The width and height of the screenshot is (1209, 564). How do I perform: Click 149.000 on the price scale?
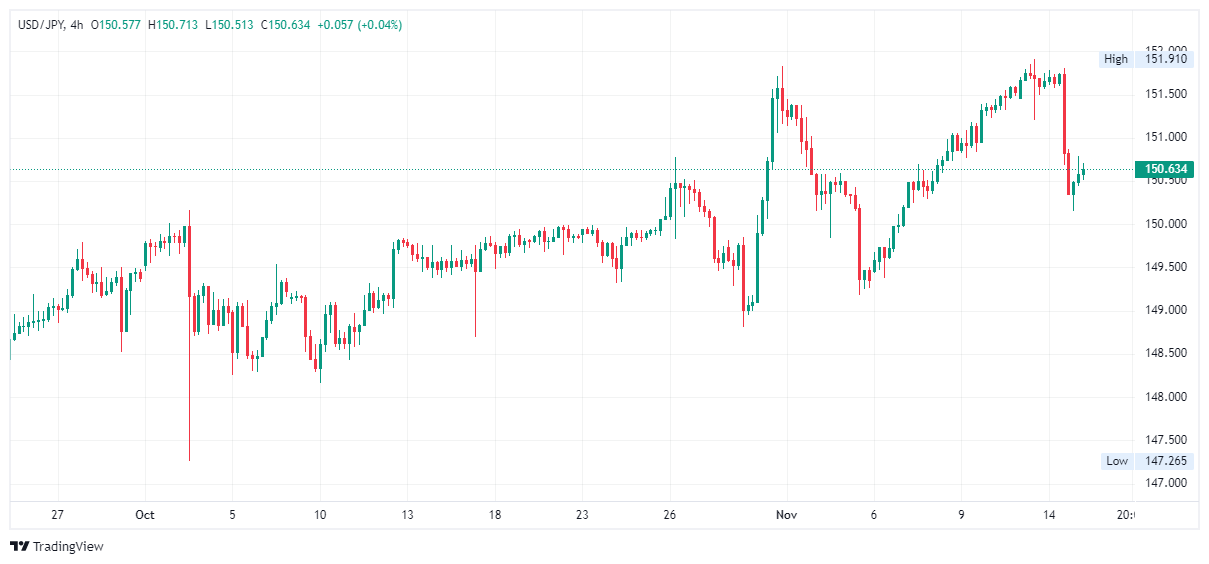1166,310
